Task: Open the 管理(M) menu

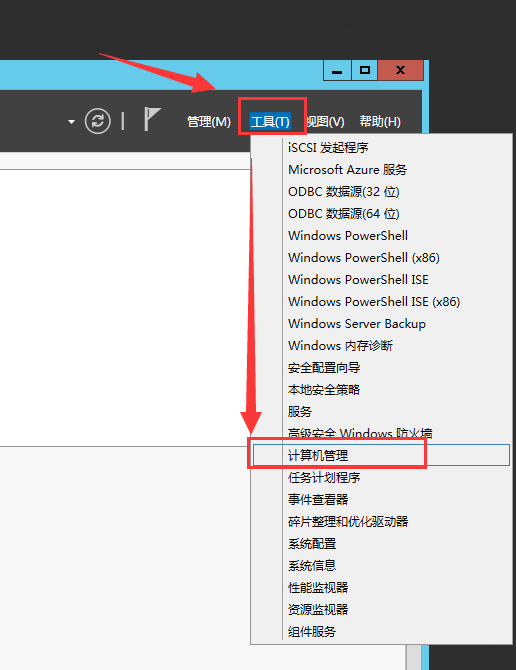Action: pyautogui.click(x=209, y=122)
